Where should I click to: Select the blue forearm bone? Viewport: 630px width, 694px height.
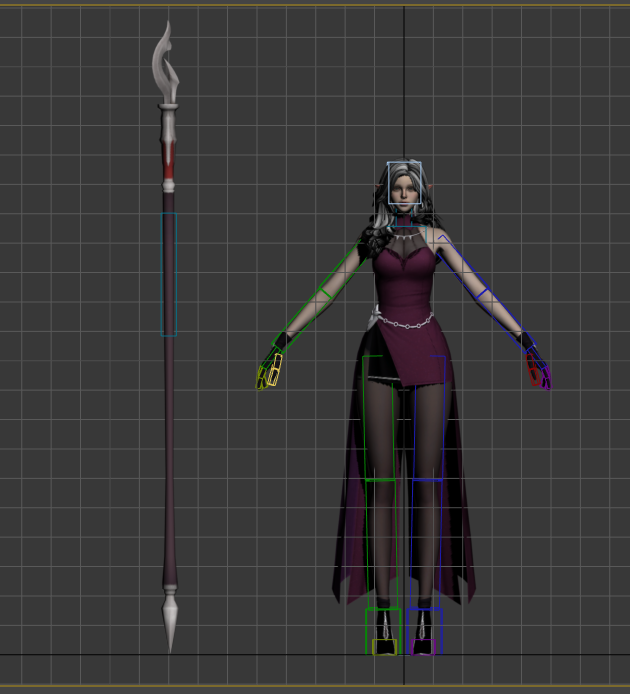coord(507,318)
